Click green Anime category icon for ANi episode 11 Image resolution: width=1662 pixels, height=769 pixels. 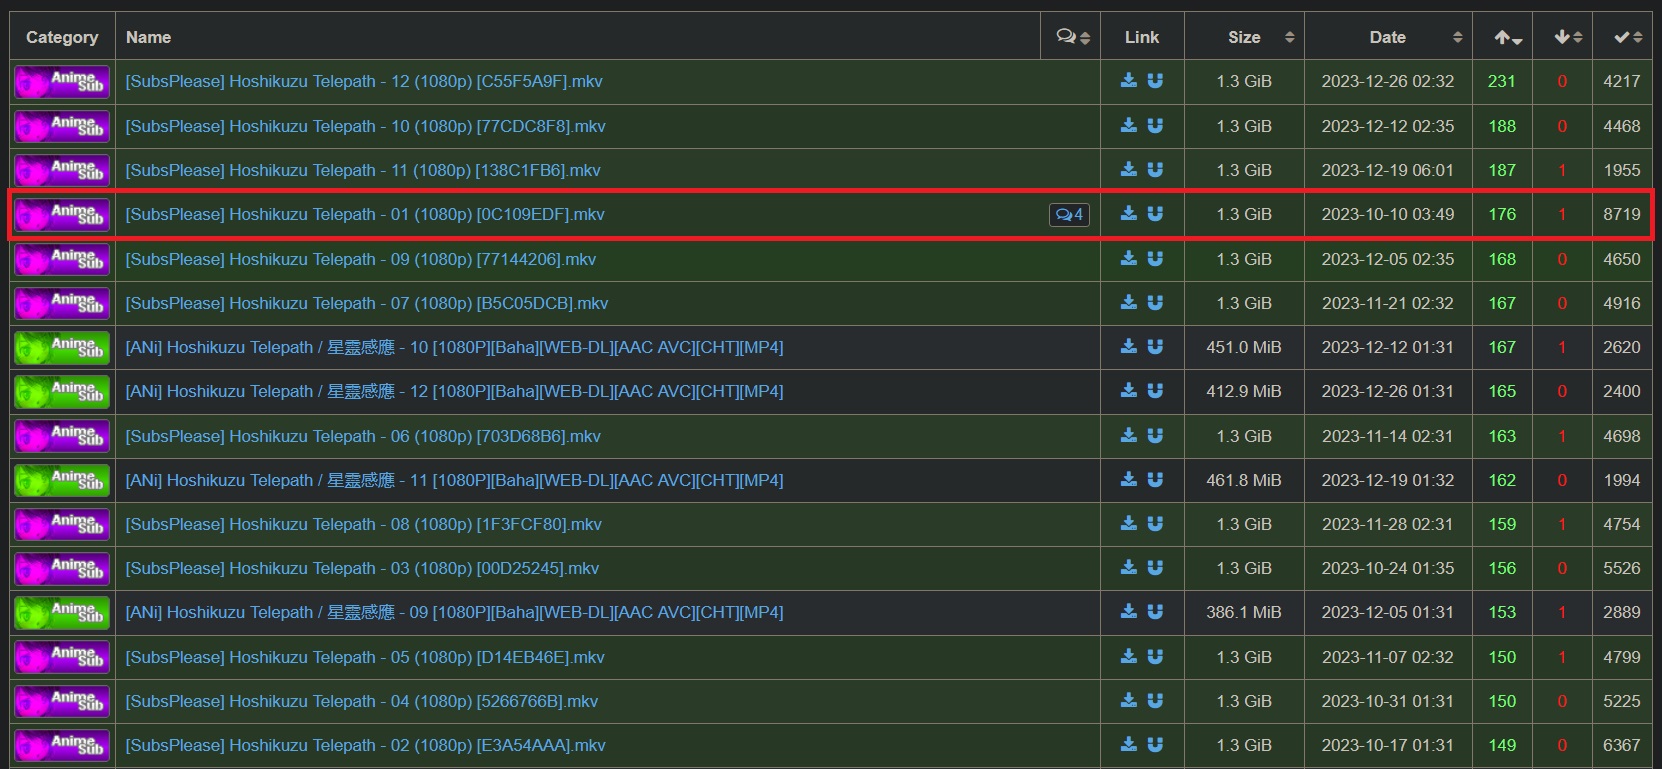62,480
